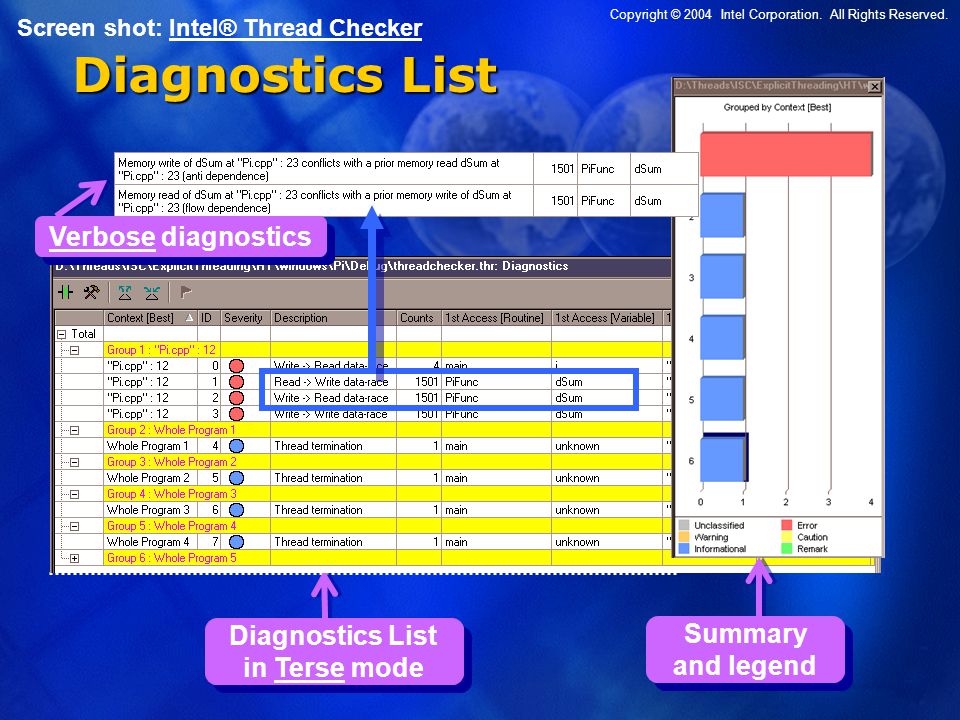Click "unknown" variable in Whole Program 1 row
This screenshot has width=960, height=720.
[577, 446]
